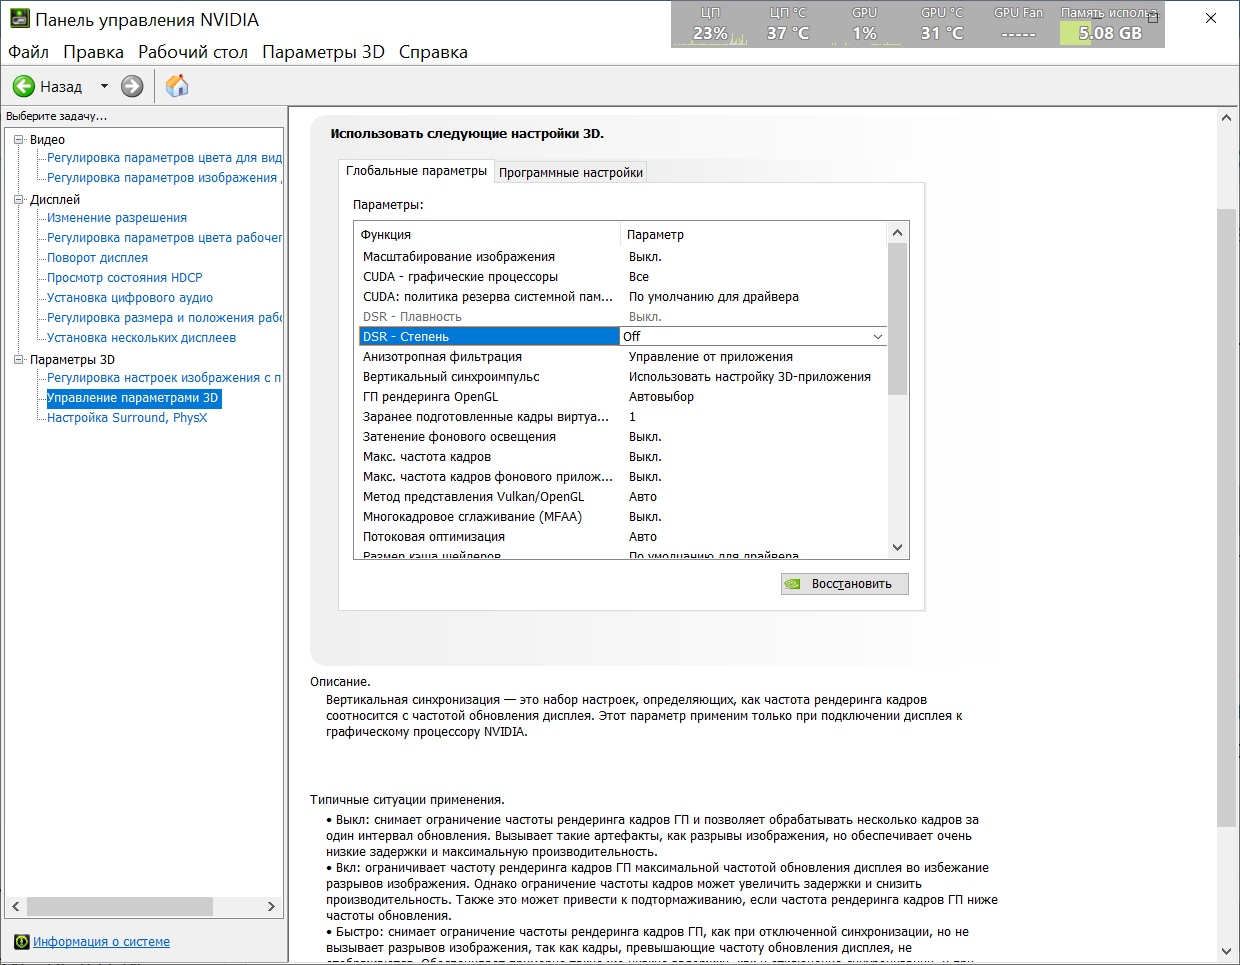Select the Затенение фонового освещения row
The height and width of the screenshot is (965, 1240).
[x=622, y=437]
